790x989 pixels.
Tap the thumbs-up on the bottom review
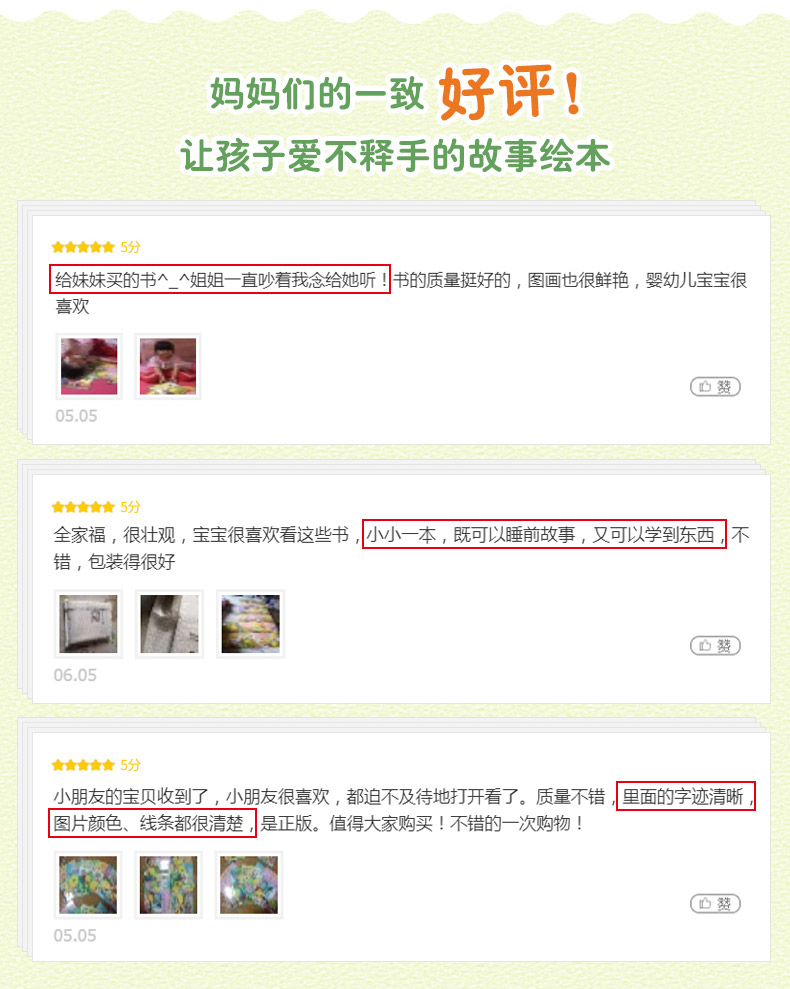pyautogui.click(x=715, y=904)
